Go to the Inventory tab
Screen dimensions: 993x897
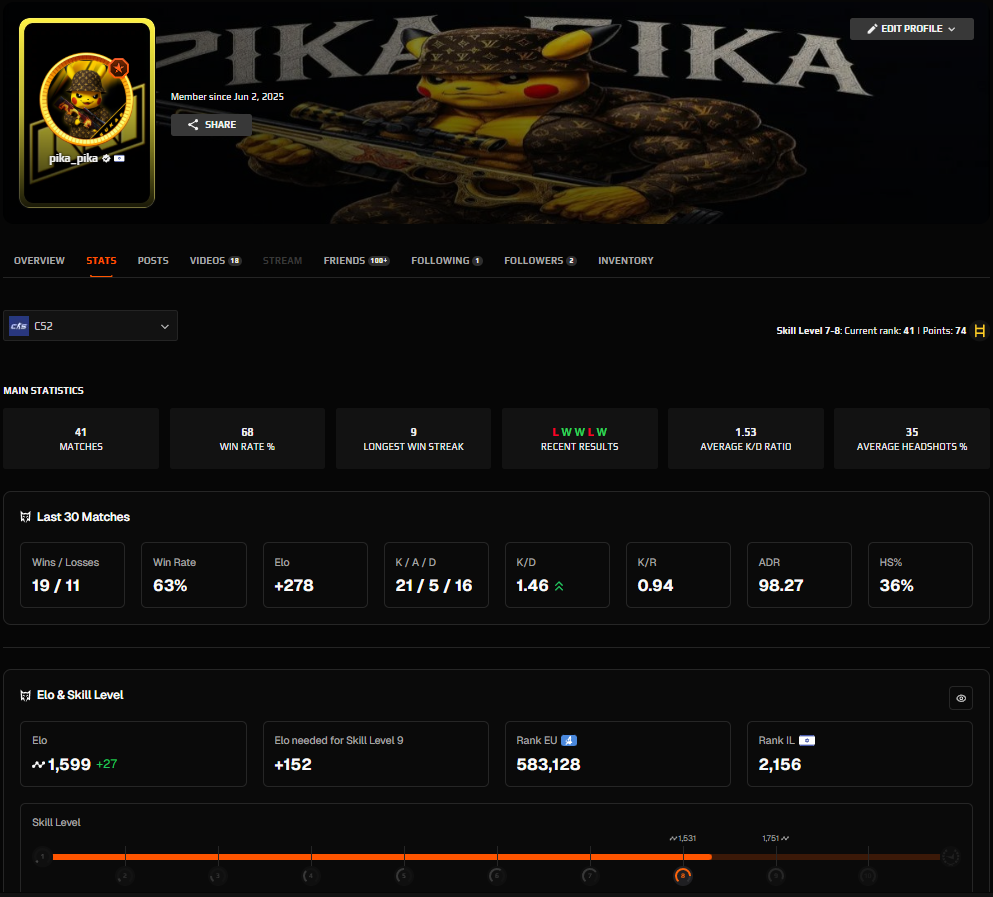point(626,261)
